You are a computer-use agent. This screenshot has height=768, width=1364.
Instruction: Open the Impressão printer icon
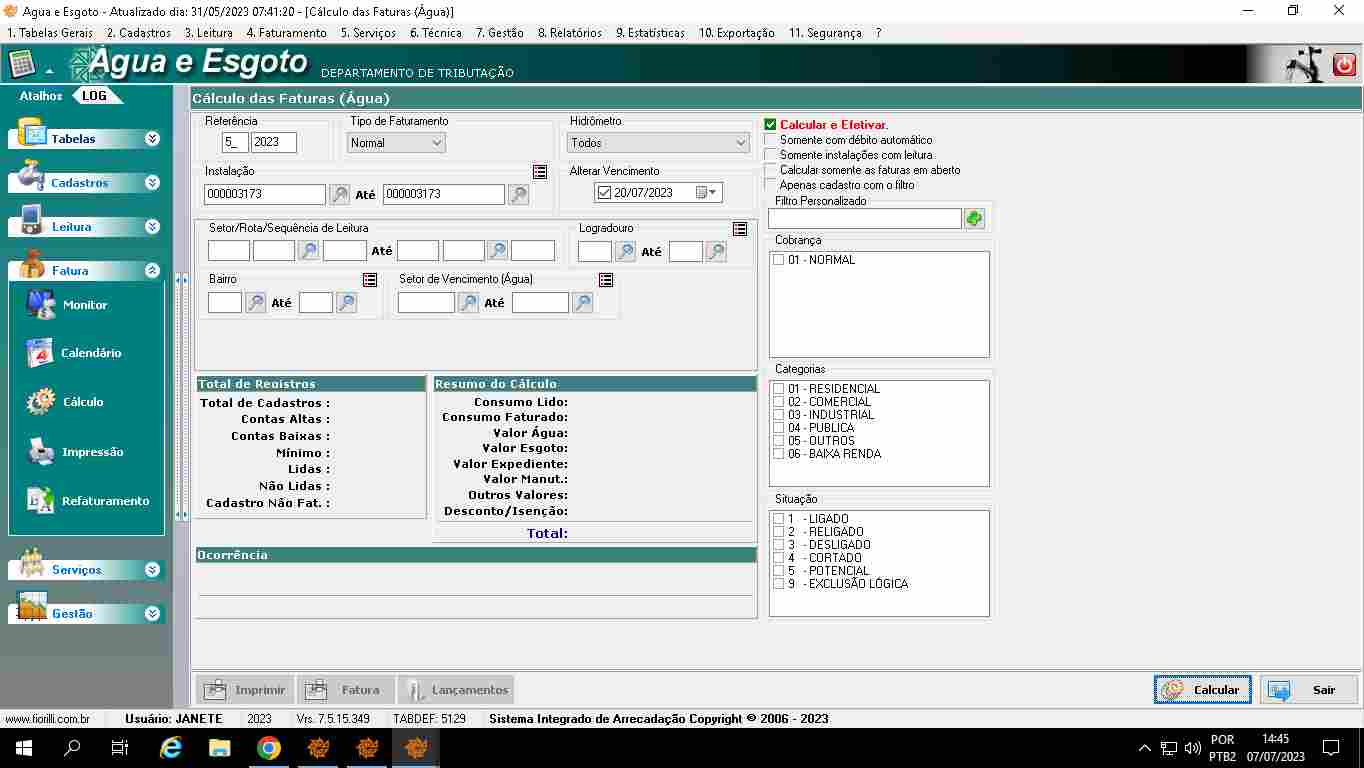pos(41,452)
